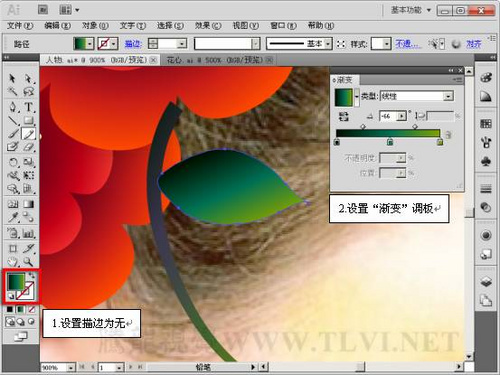500x375 pixels.
Task: Expand the gradient angle dropdown
Action: tap(402, 116)
